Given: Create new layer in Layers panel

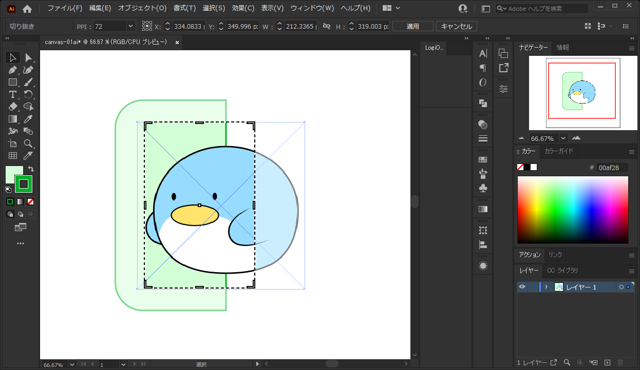Looking at the screenshot, I should point(607,362).
